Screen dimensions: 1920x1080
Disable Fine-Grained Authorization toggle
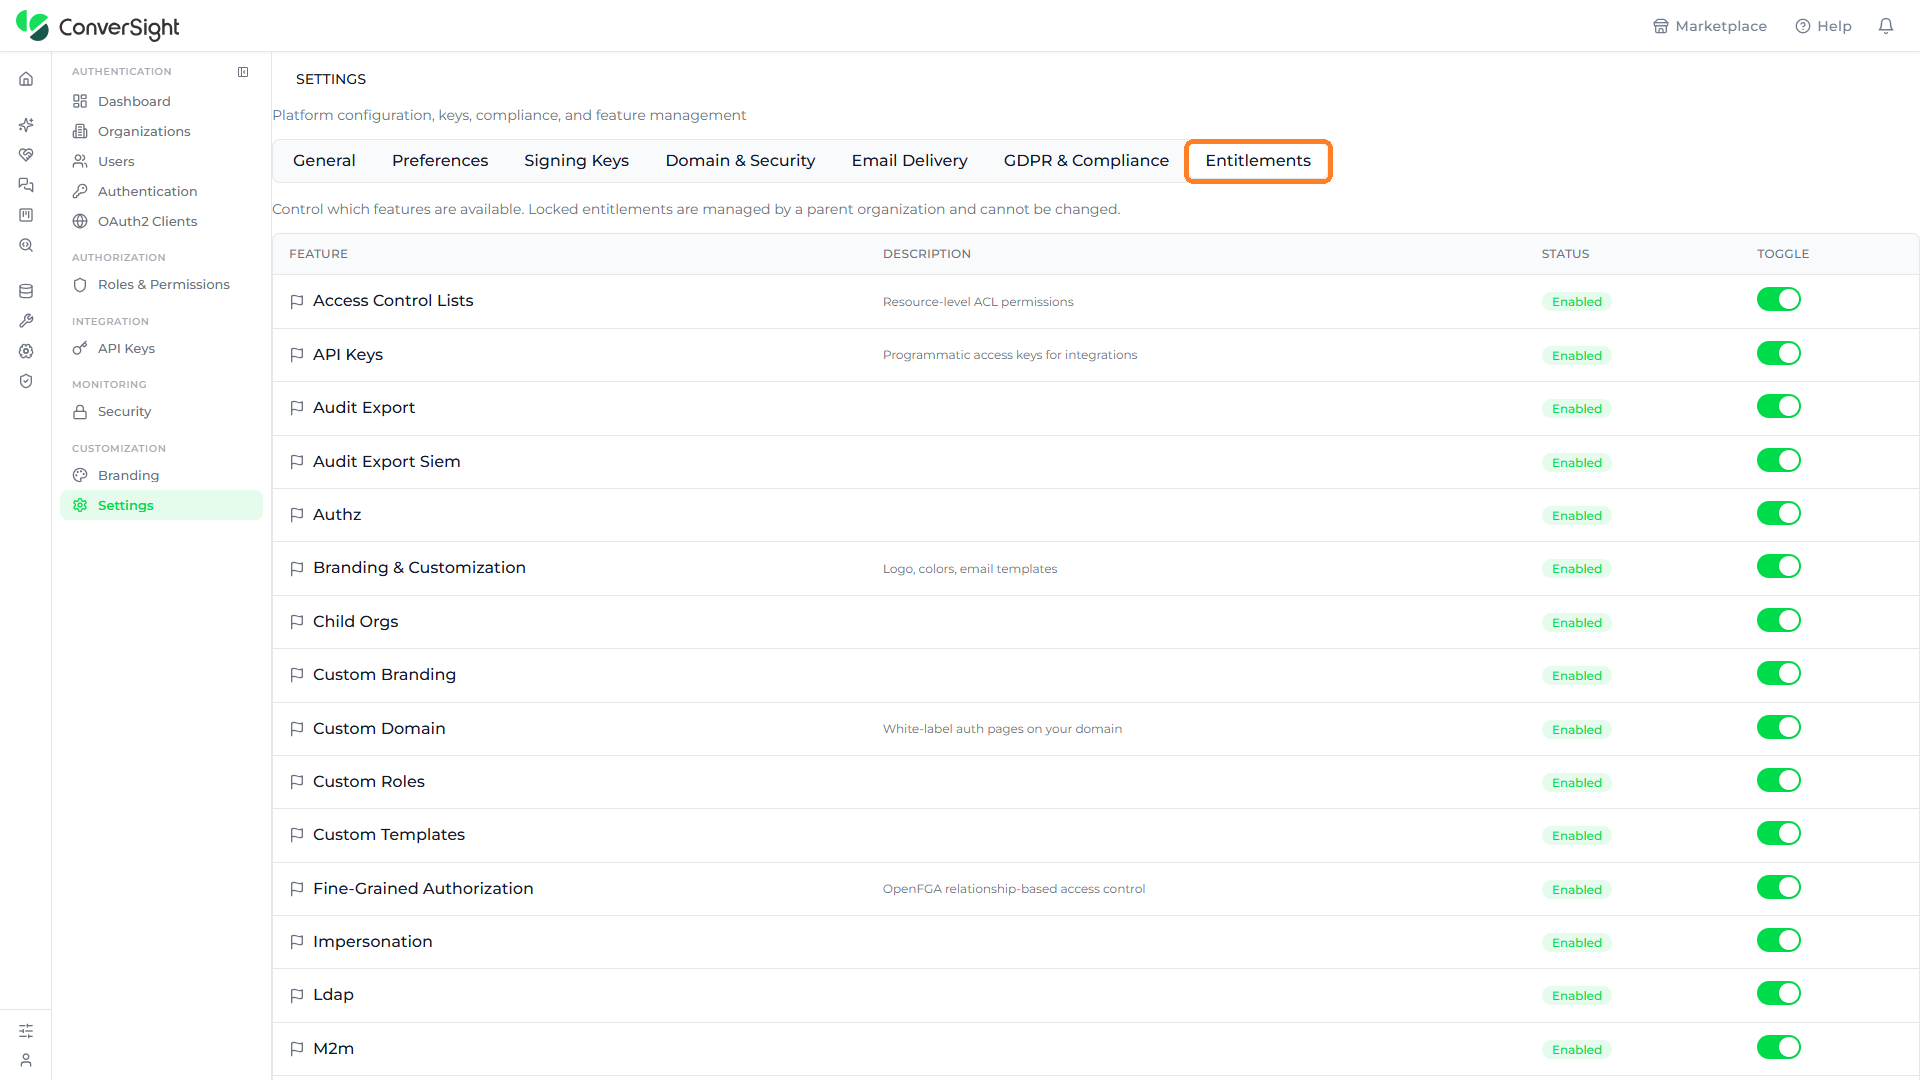click(x=1779, y=887)
